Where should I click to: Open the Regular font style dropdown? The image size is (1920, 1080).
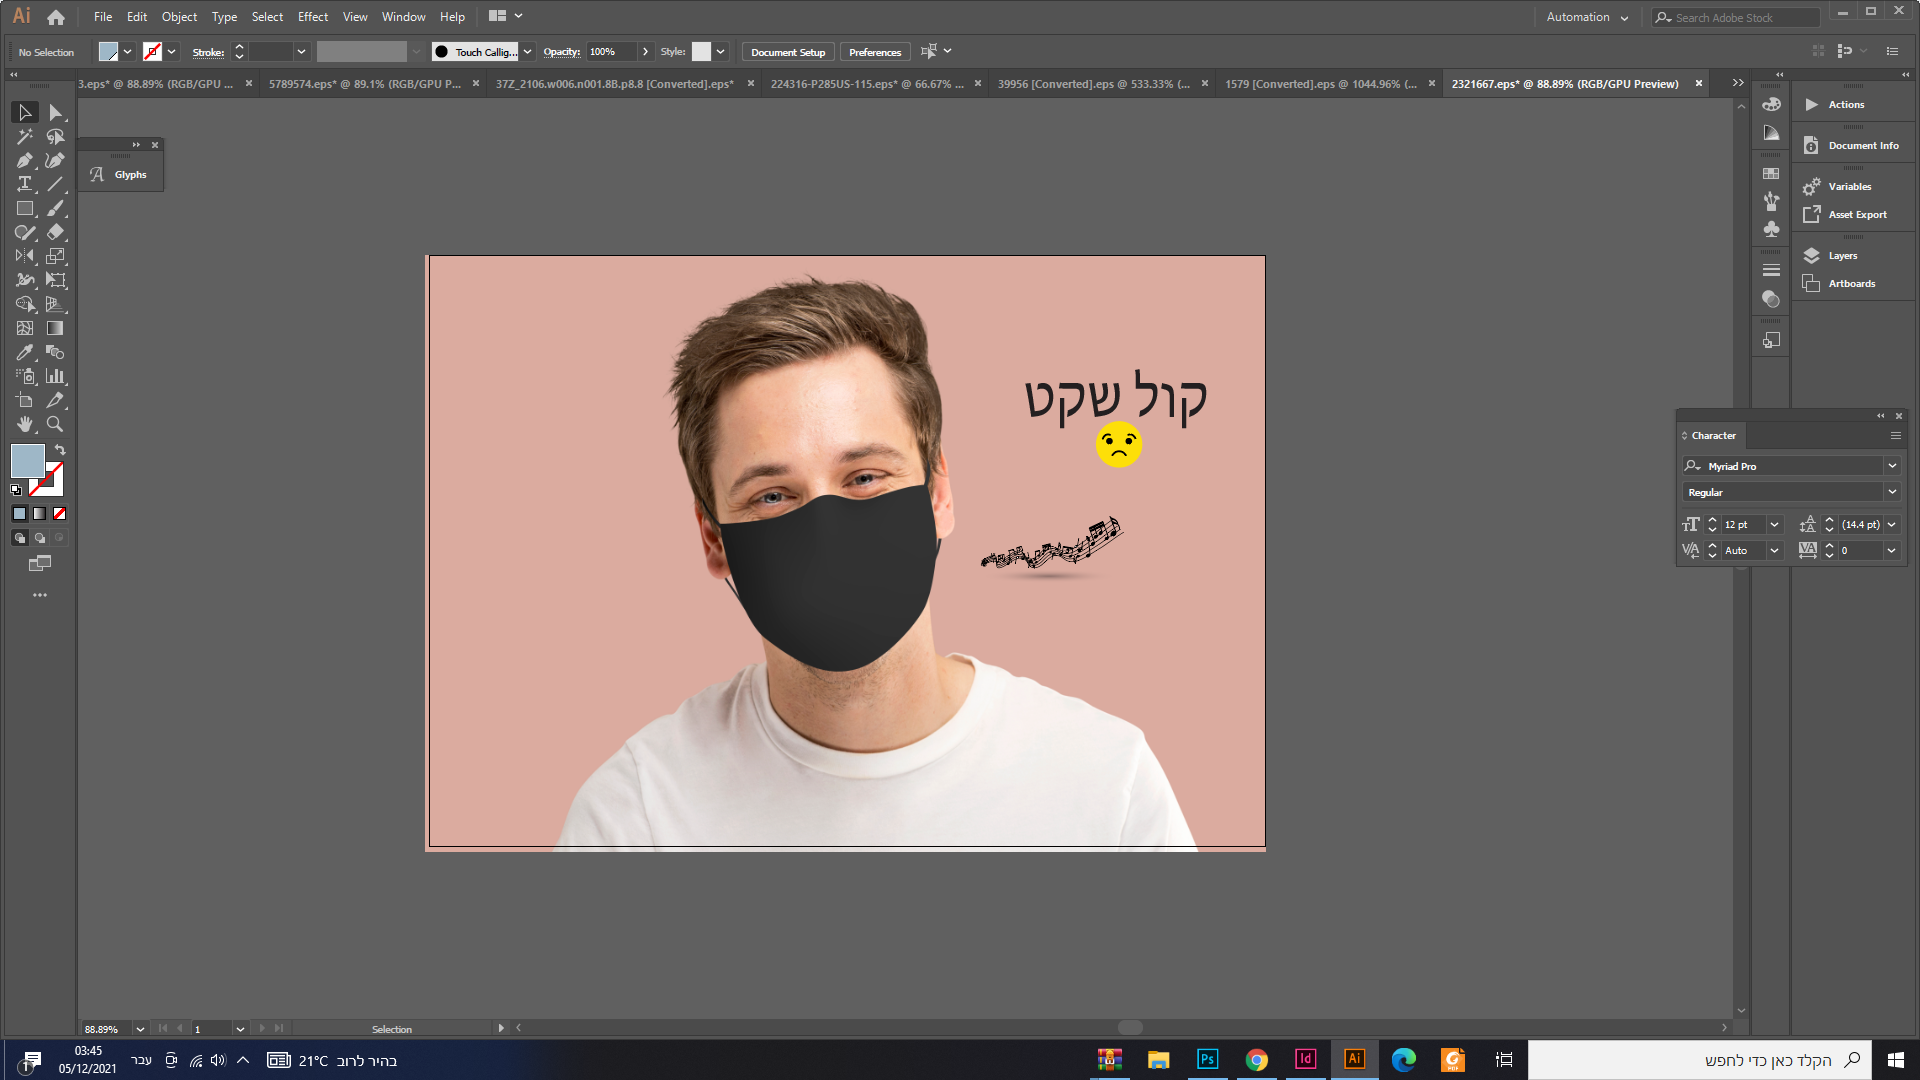point(1892,492)
